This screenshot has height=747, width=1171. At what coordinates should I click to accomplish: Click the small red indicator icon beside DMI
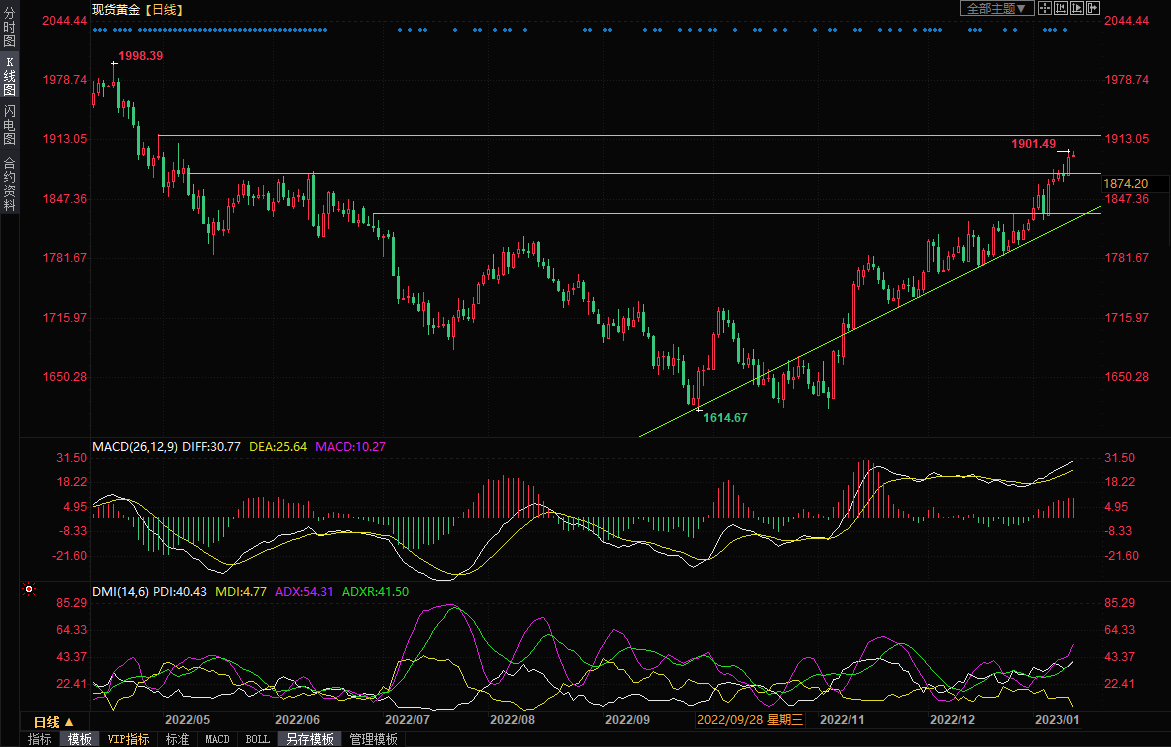(x=29, y=590)
